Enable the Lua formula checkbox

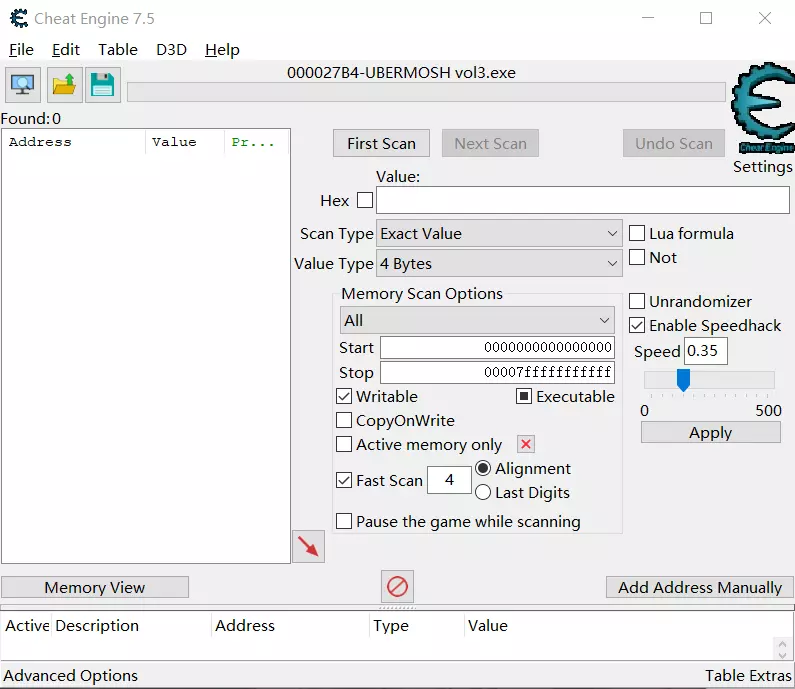coord(637,233)
